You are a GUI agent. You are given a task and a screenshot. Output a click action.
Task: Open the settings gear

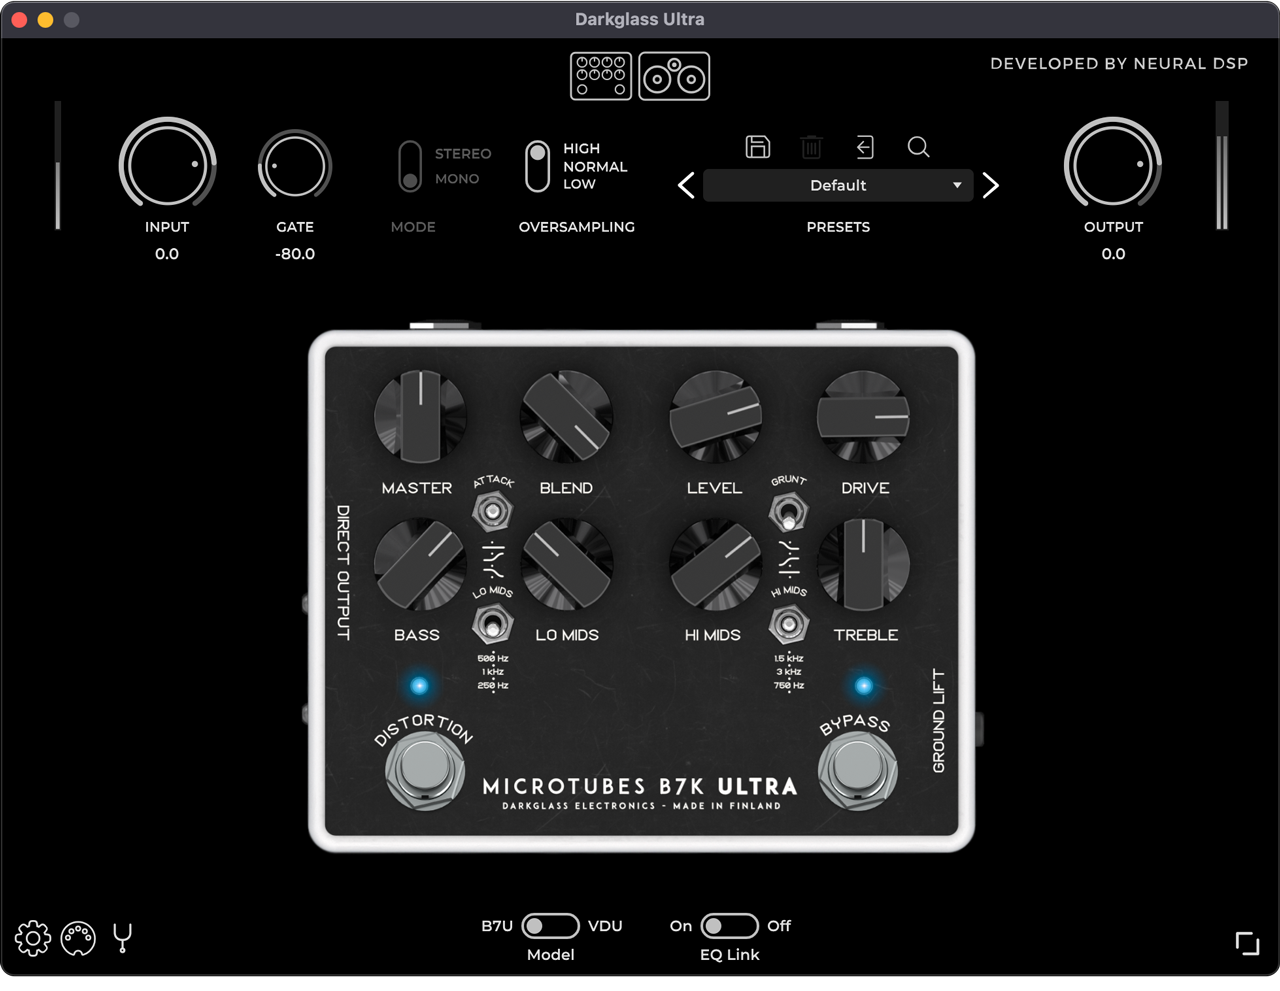click(33, 938)
